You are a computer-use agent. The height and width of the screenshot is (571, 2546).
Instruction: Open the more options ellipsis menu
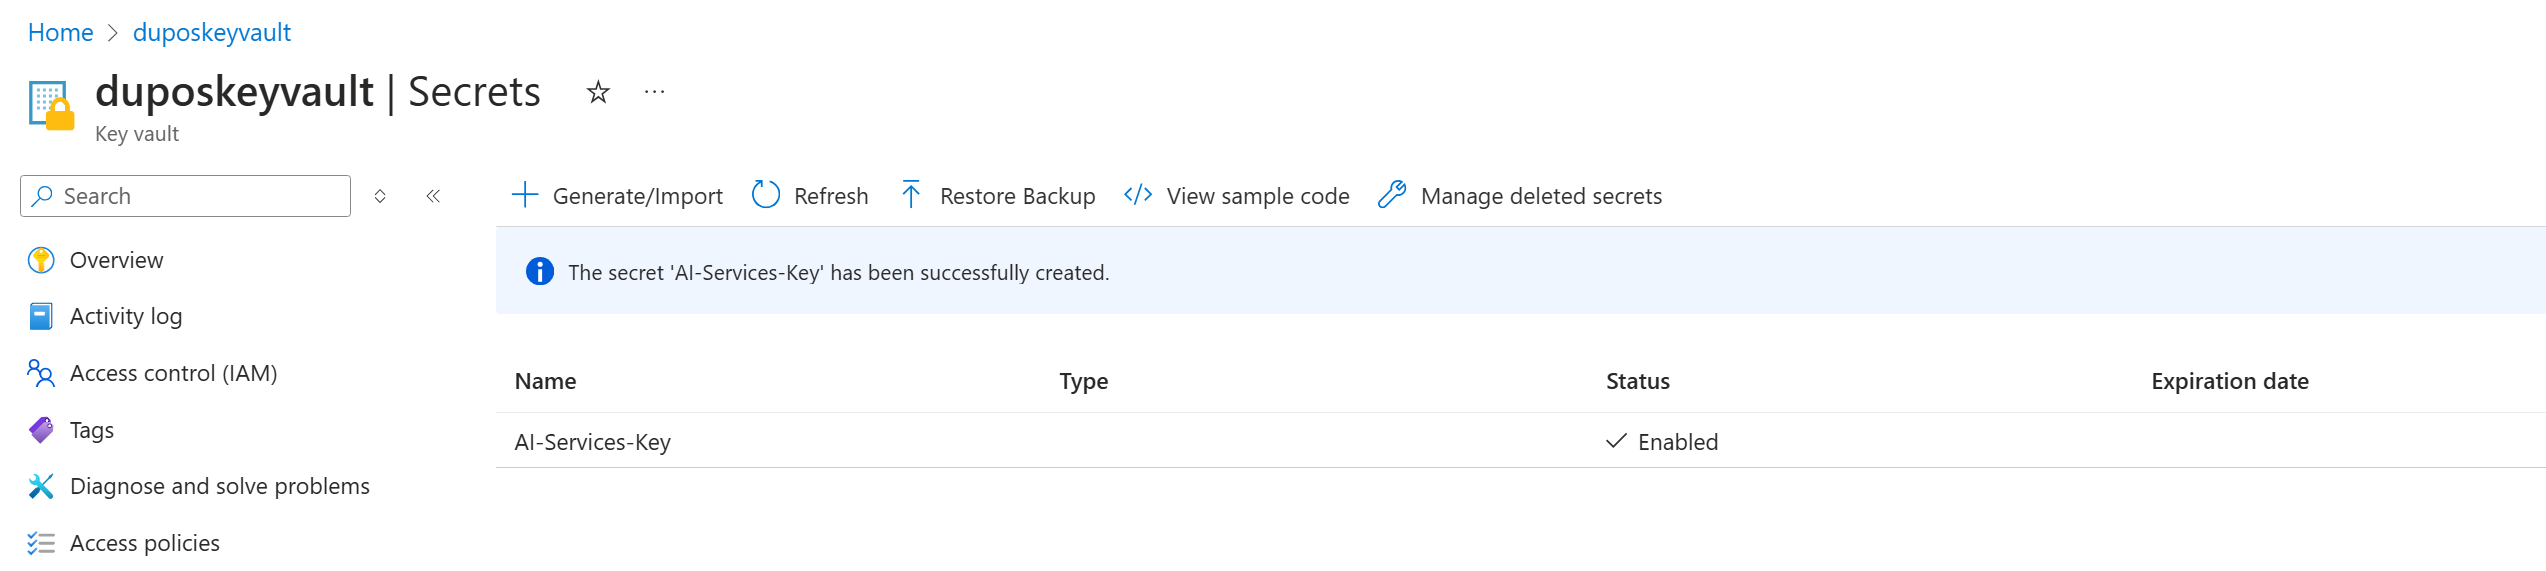point(655,92)
